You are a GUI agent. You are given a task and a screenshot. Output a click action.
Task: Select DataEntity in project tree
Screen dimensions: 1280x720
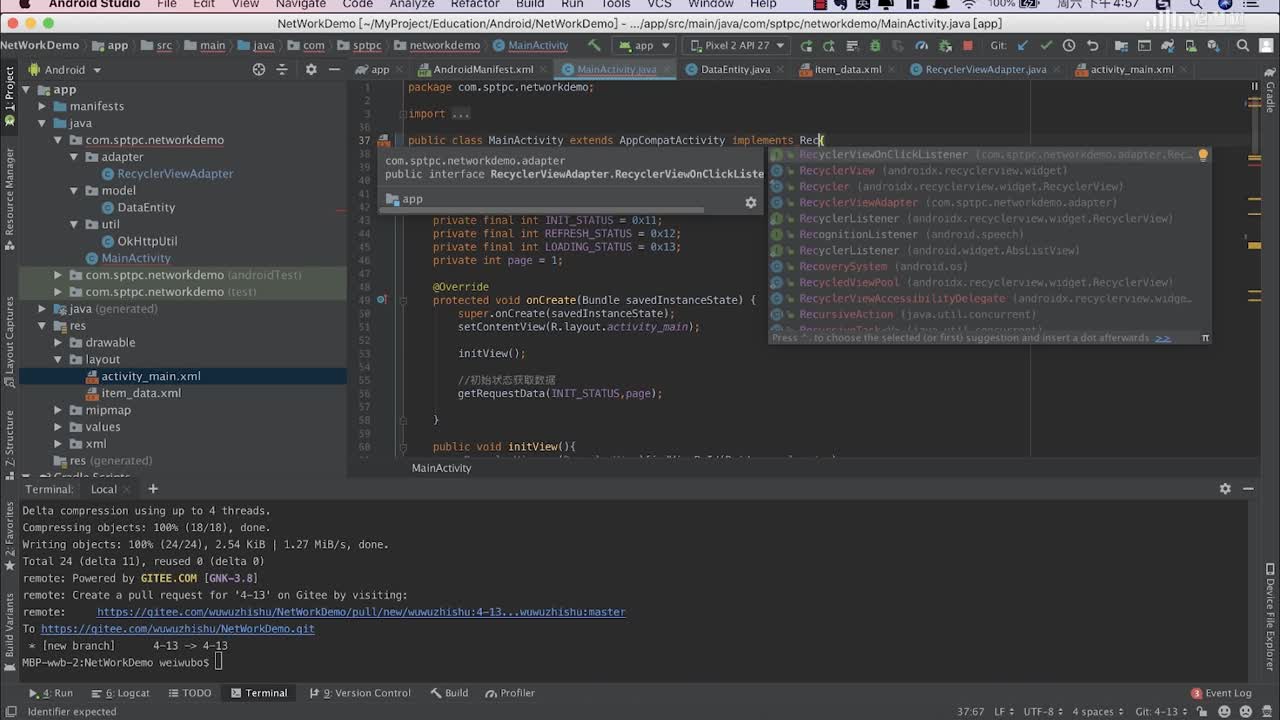[145, 207]
